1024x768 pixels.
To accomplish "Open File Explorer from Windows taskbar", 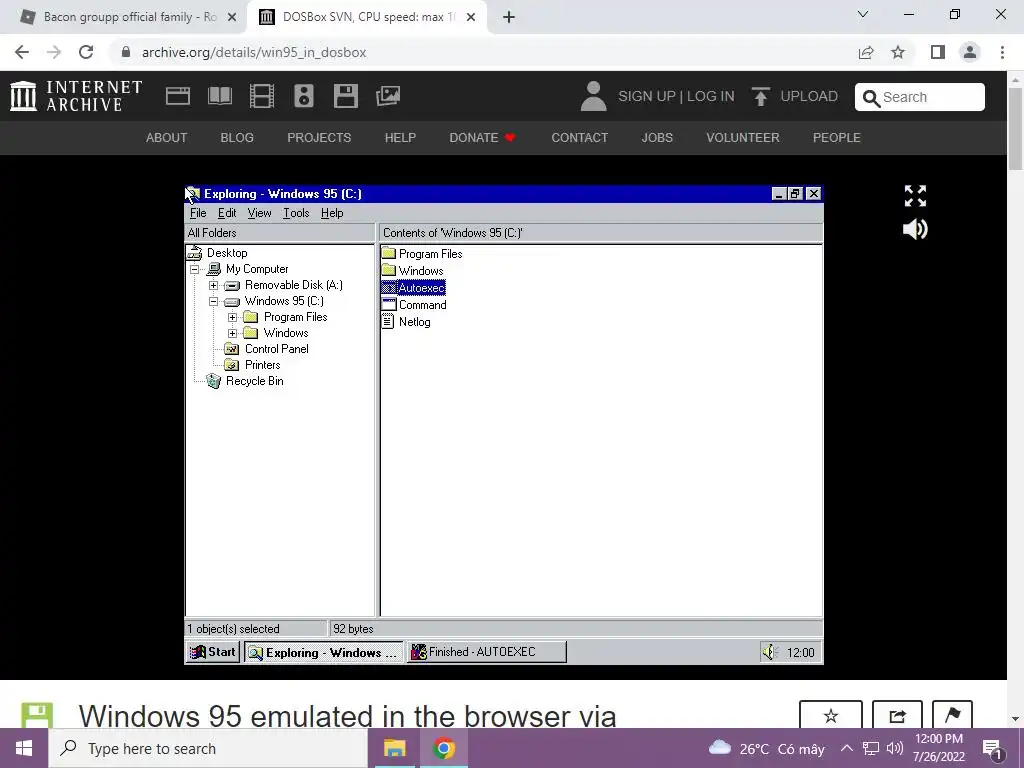I will [394, 748].
